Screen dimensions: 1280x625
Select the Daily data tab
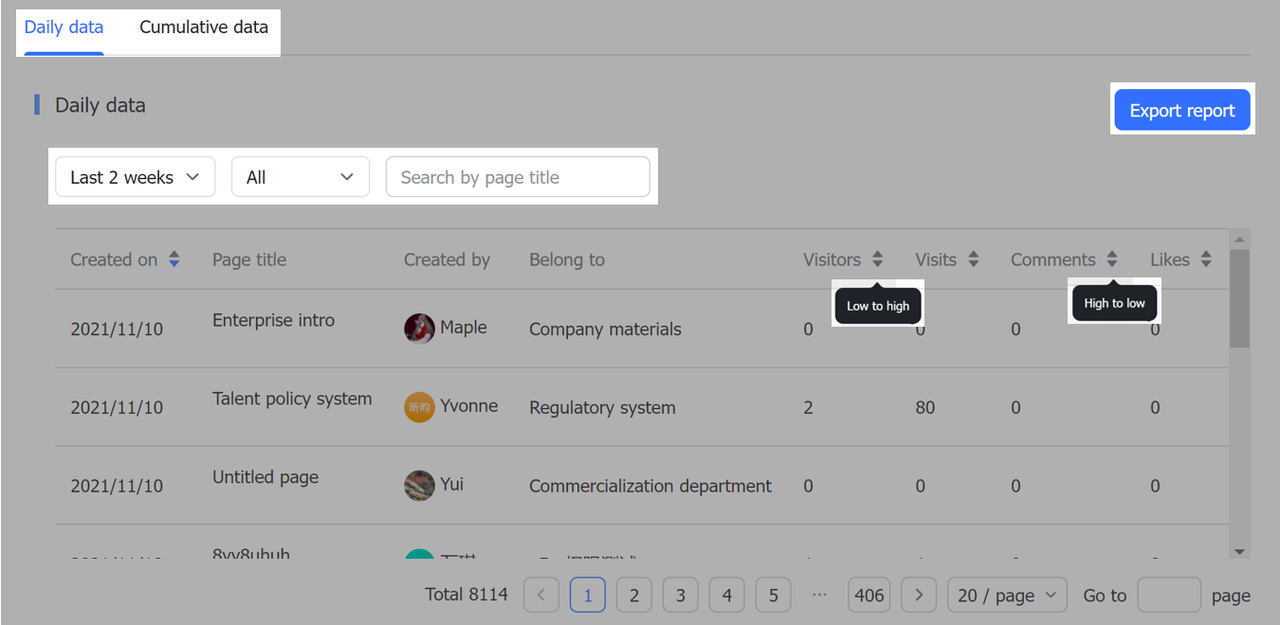point(64,27)
